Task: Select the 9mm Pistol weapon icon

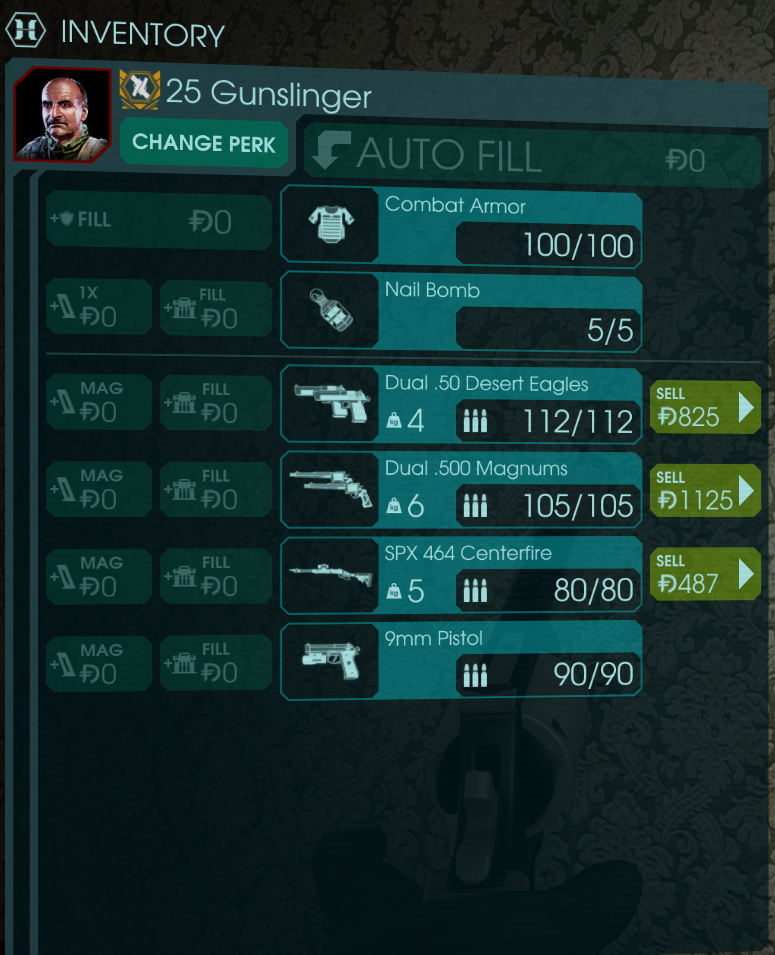Action: click(331, 660)
